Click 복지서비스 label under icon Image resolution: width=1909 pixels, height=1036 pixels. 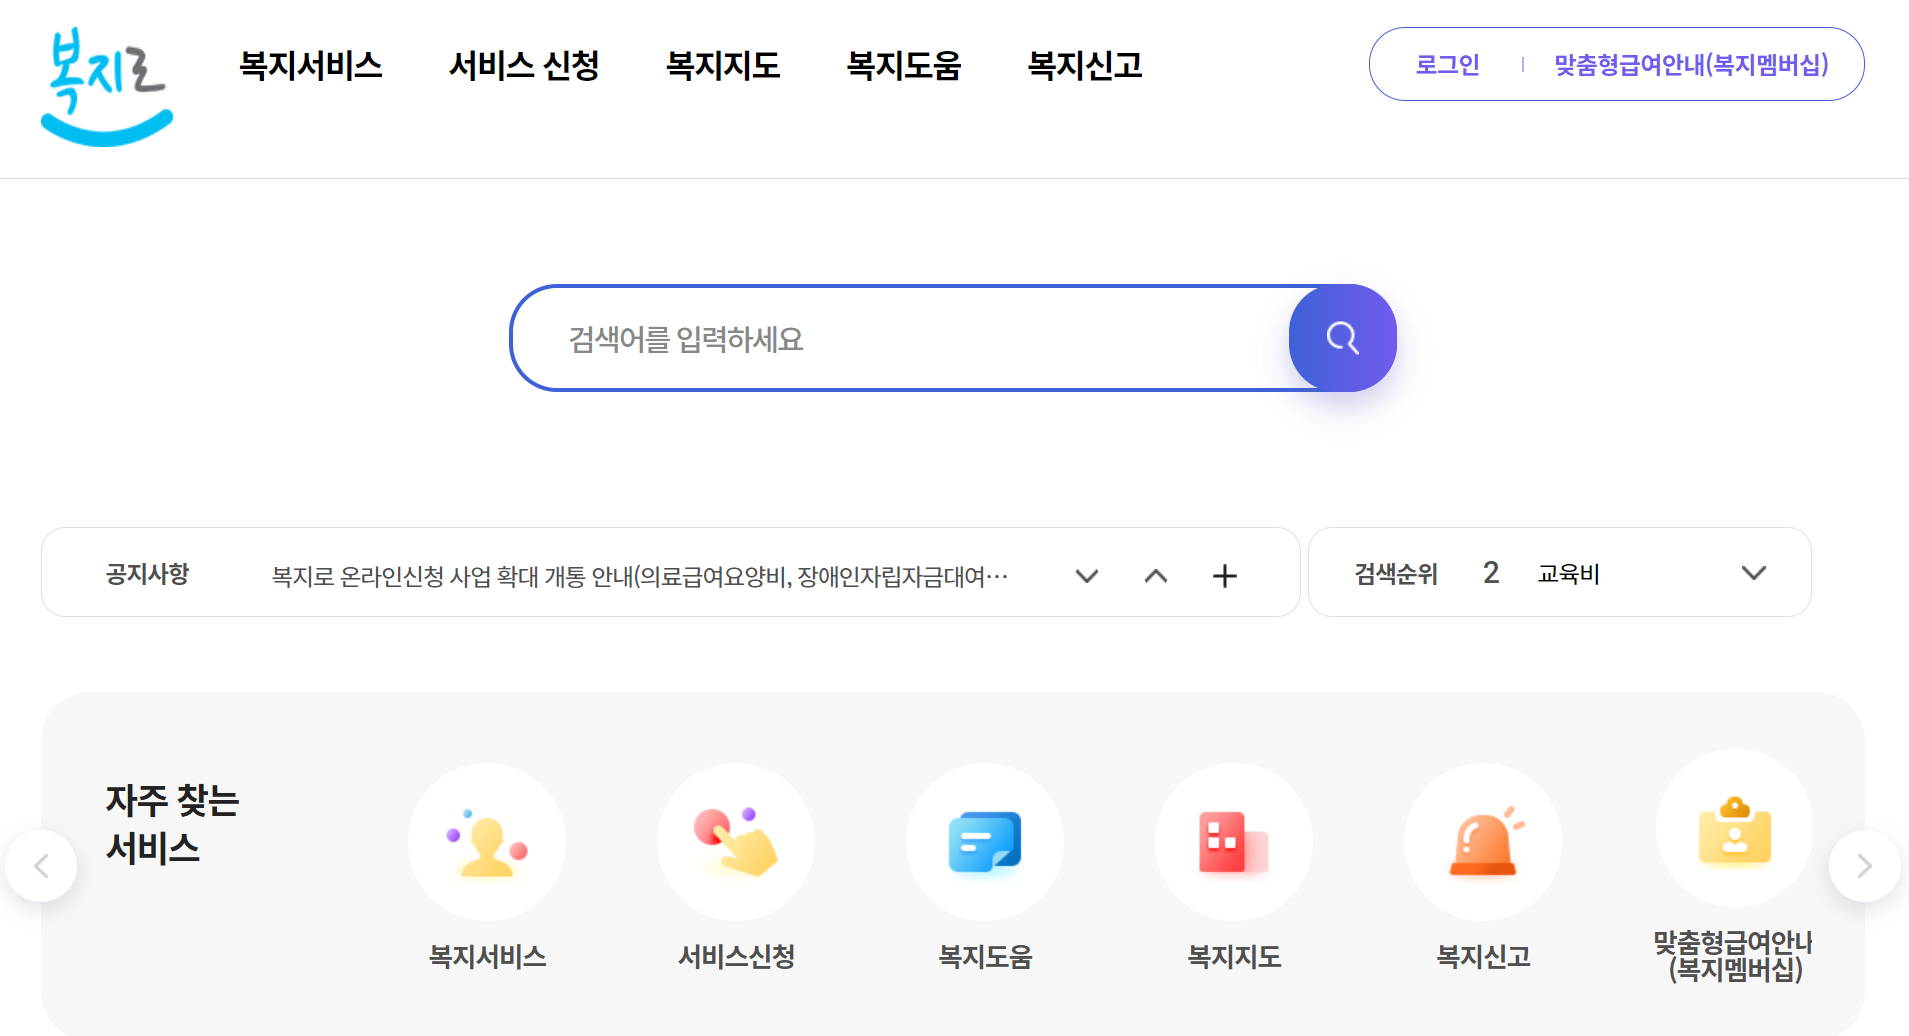click(487, 956)
